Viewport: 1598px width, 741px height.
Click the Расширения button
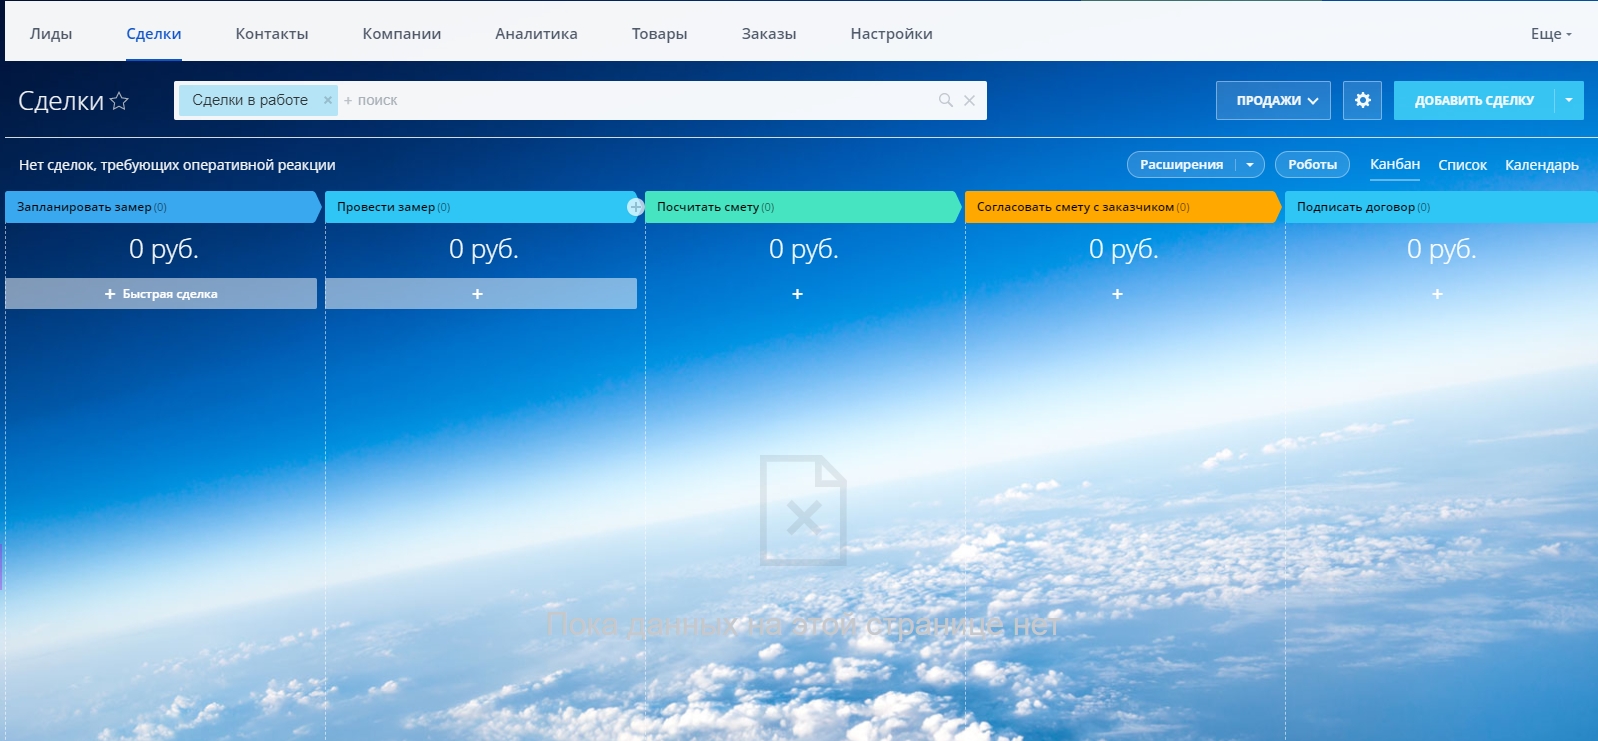[1182, 165]
